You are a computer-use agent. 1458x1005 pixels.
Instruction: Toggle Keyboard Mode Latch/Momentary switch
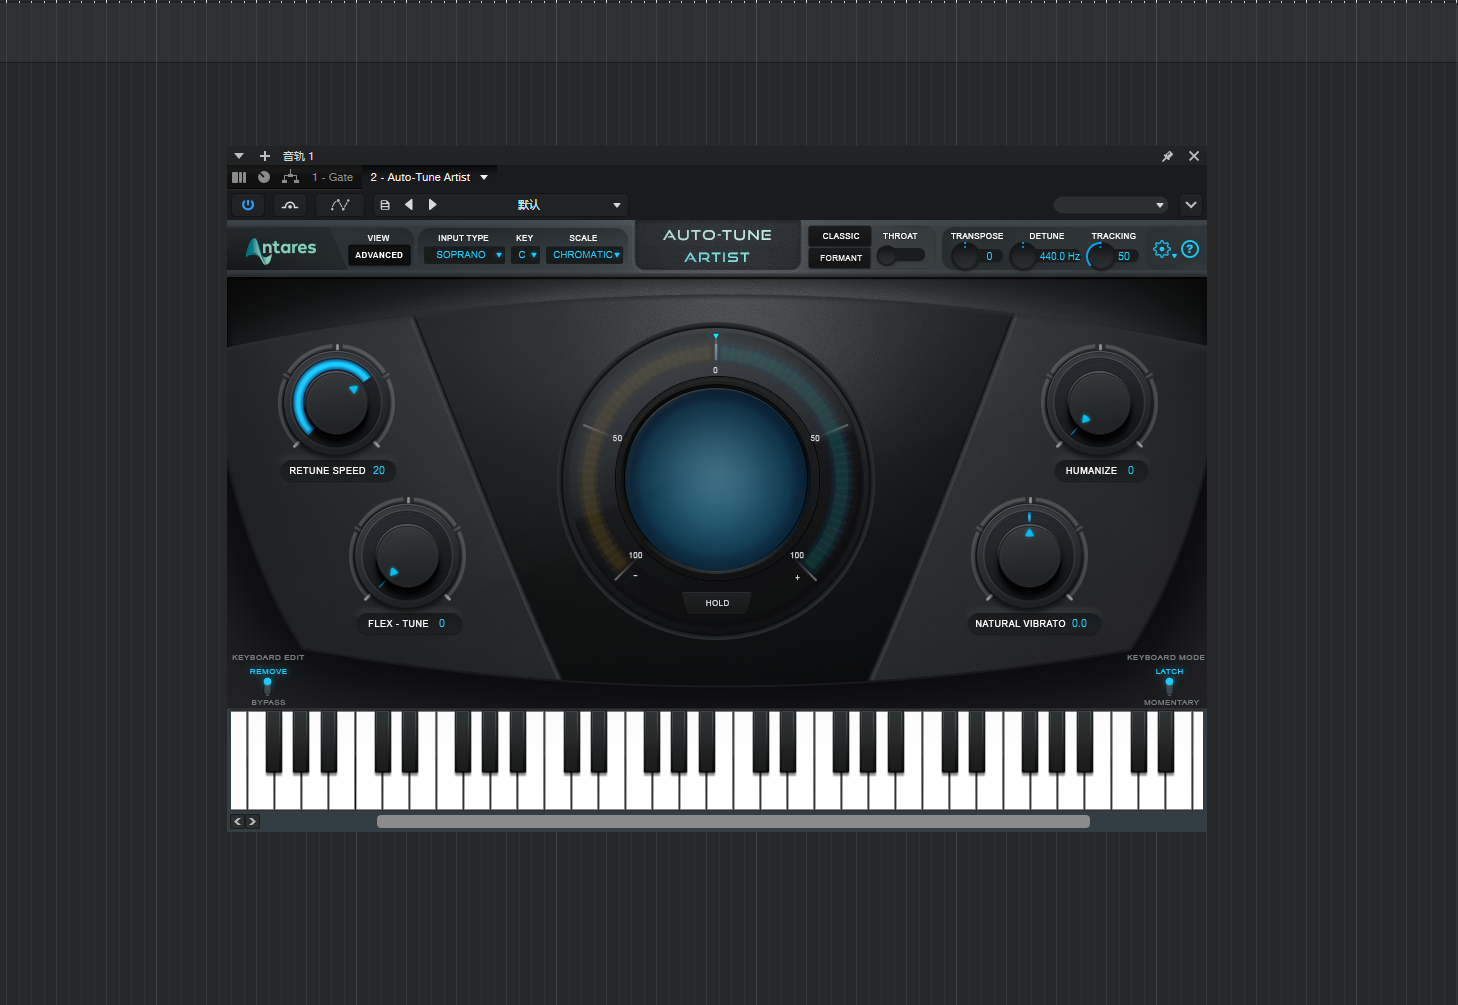[x=1169, y=686]
